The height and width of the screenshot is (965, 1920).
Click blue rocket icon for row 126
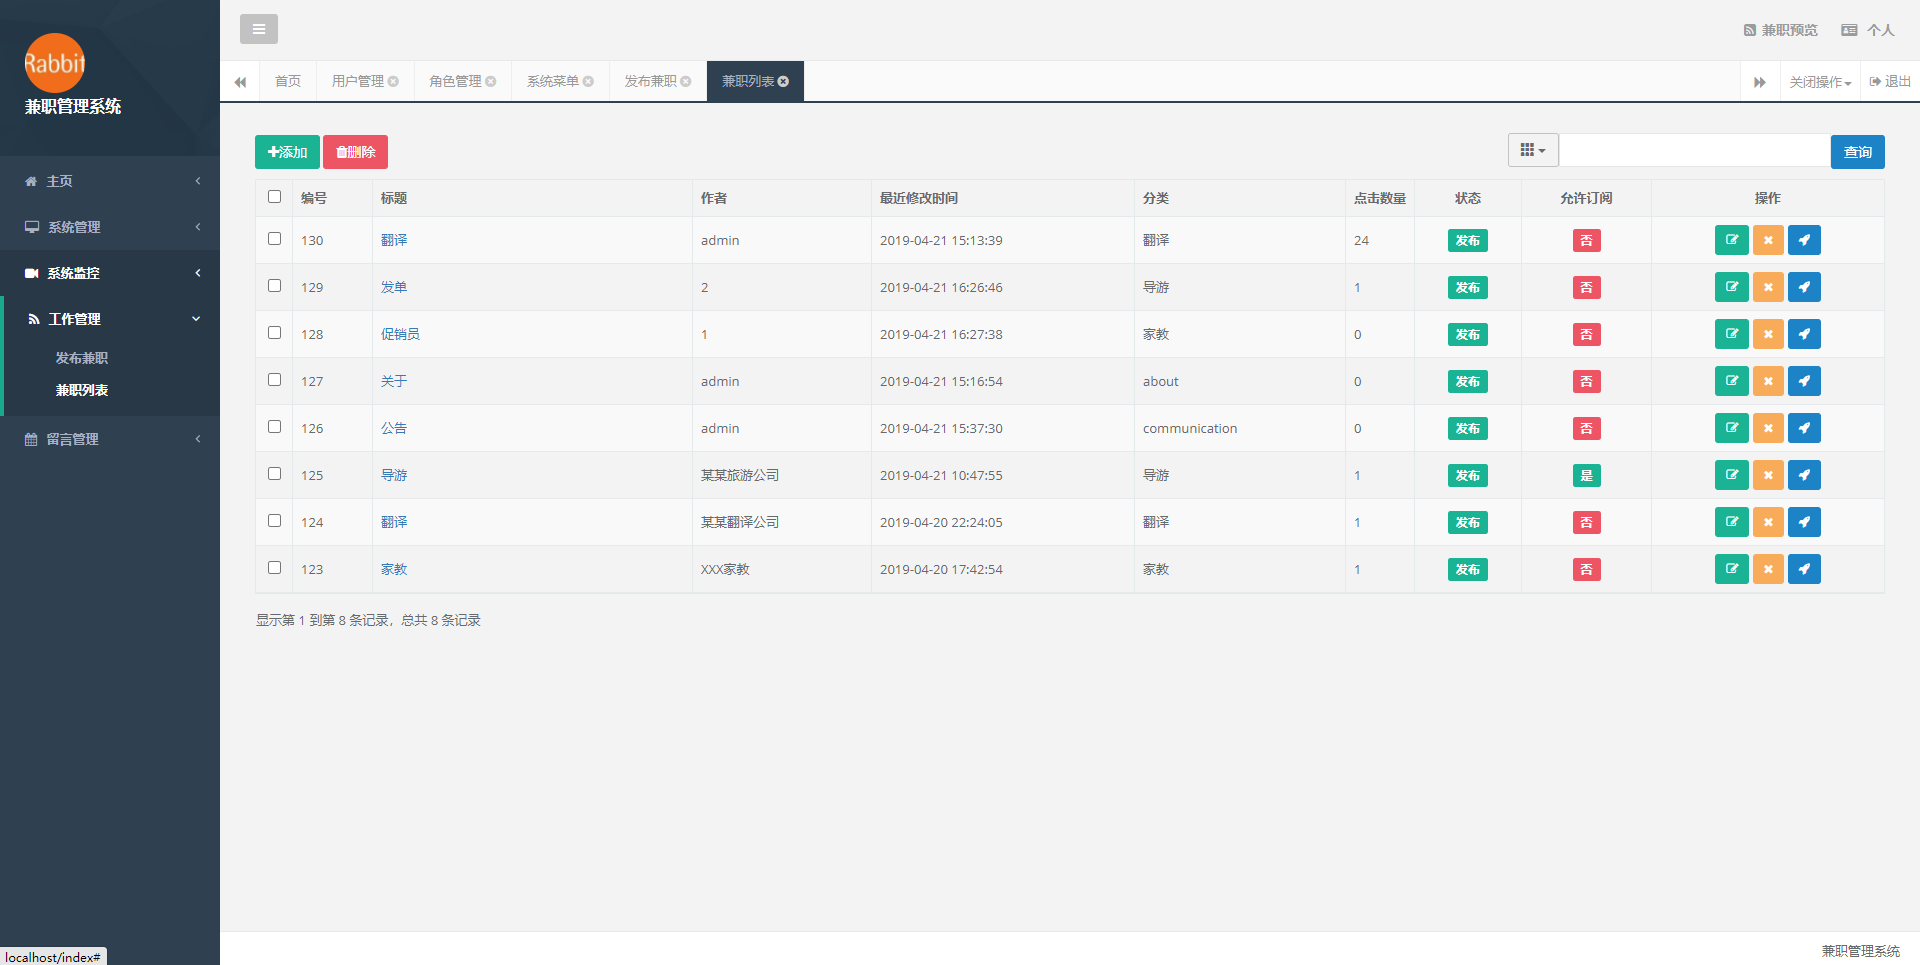click(1804, 428)
